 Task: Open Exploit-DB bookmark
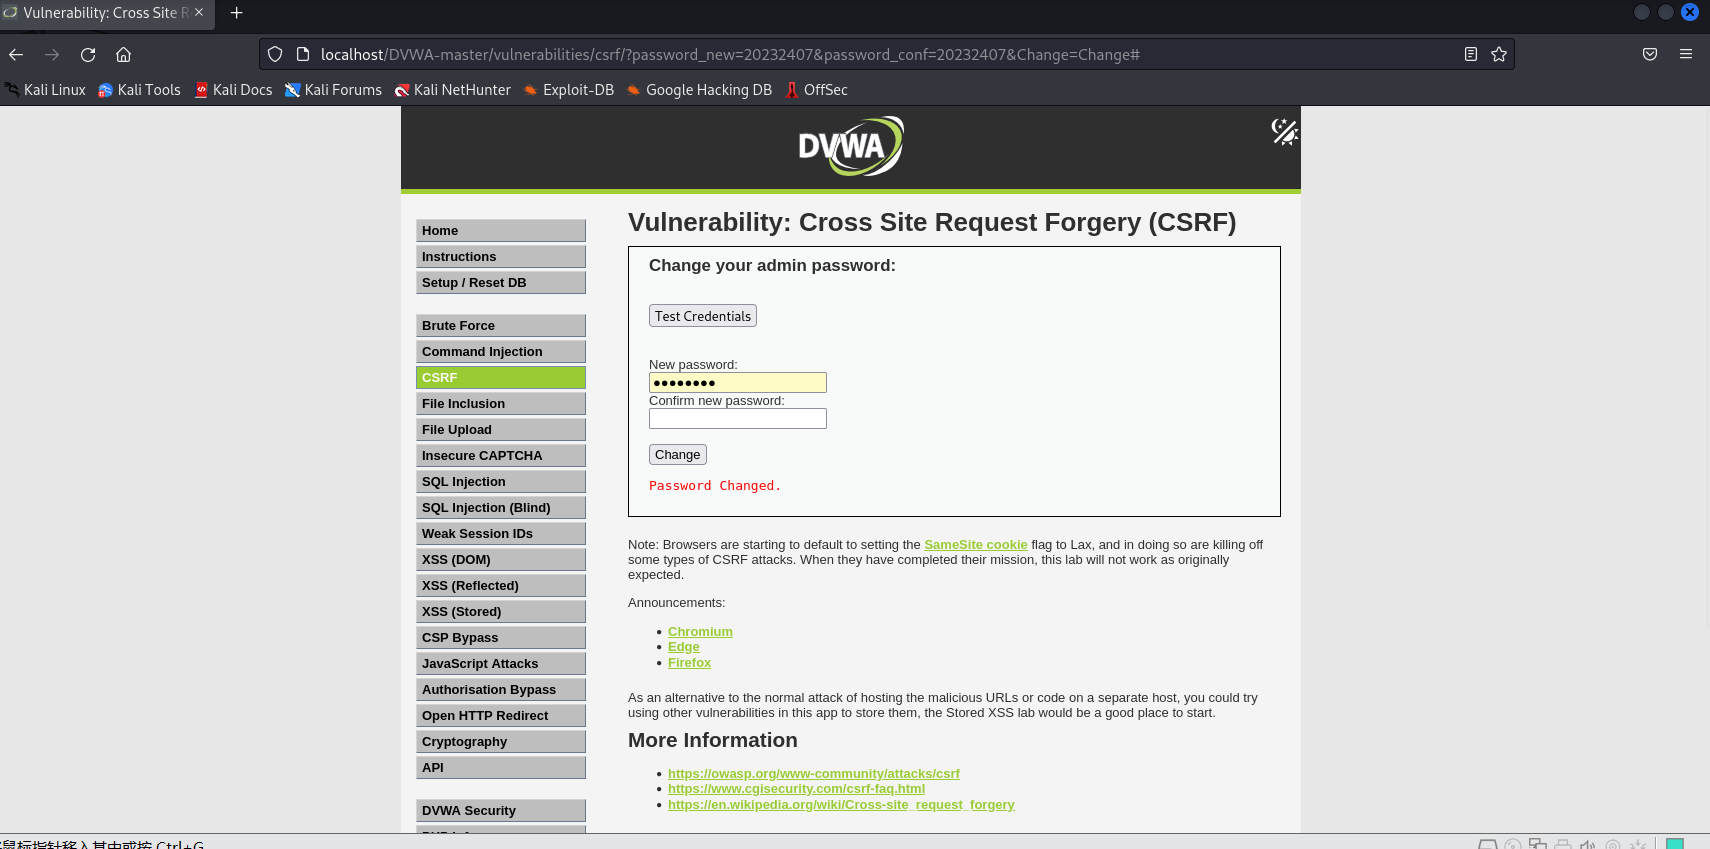pos(569,90)
